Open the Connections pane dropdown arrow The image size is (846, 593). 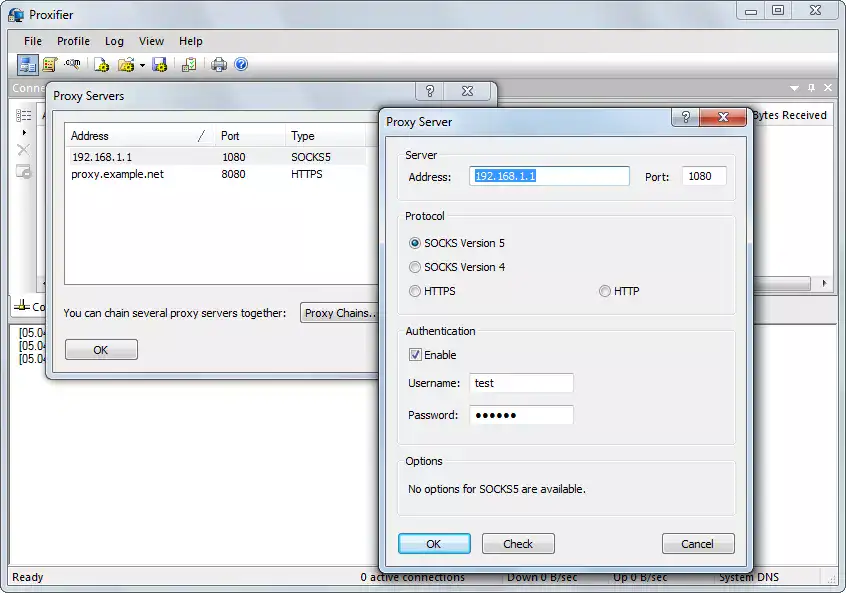coord(795,88)
